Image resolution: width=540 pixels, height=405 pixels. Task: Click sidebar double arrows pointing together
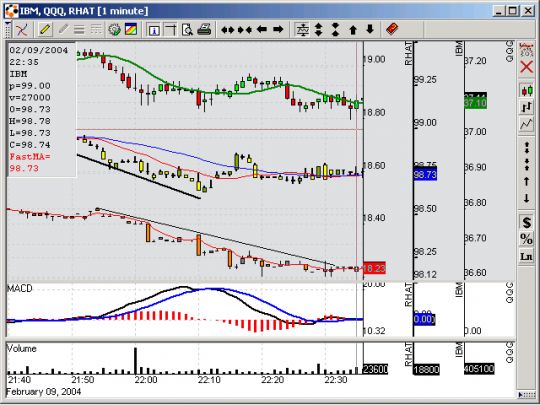(x=526, y=164)
